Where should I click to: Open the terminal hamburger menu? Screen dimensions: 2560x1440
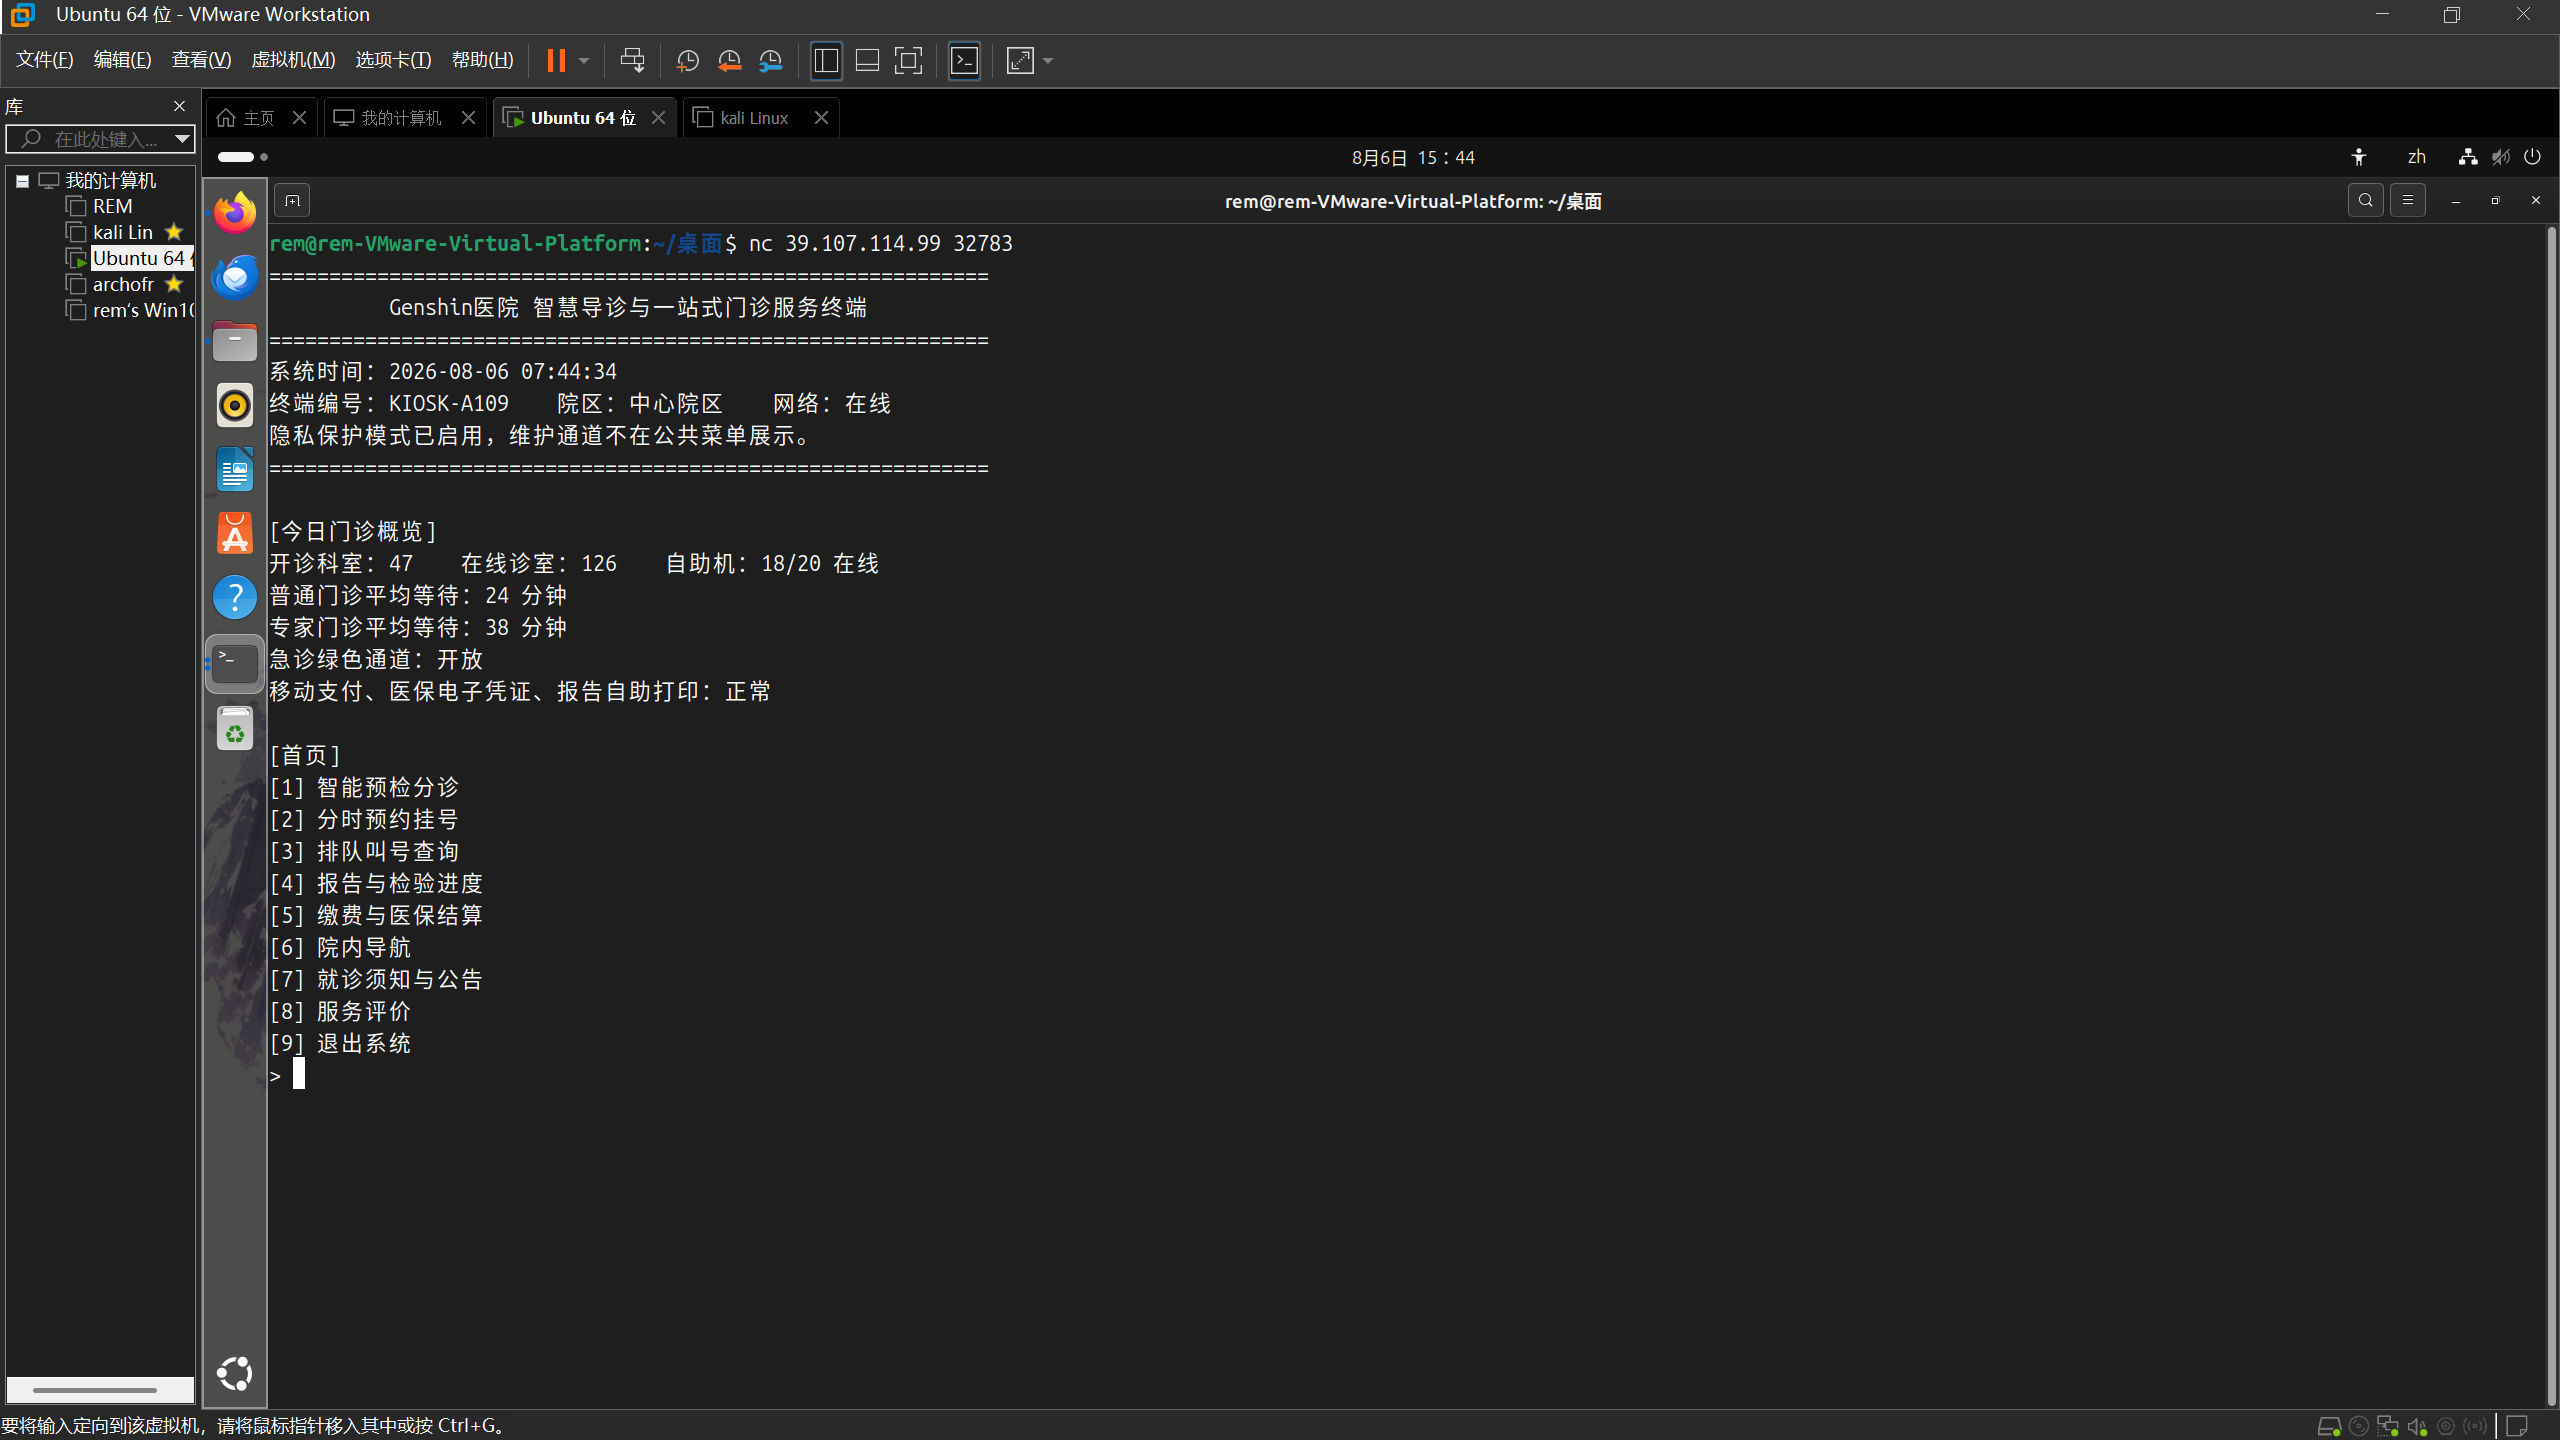coord(2407,201)
